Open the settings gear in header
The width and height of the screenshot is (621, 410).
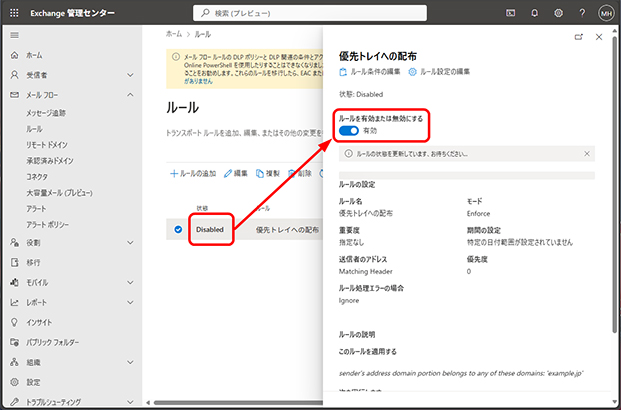[x=558, y=13]
